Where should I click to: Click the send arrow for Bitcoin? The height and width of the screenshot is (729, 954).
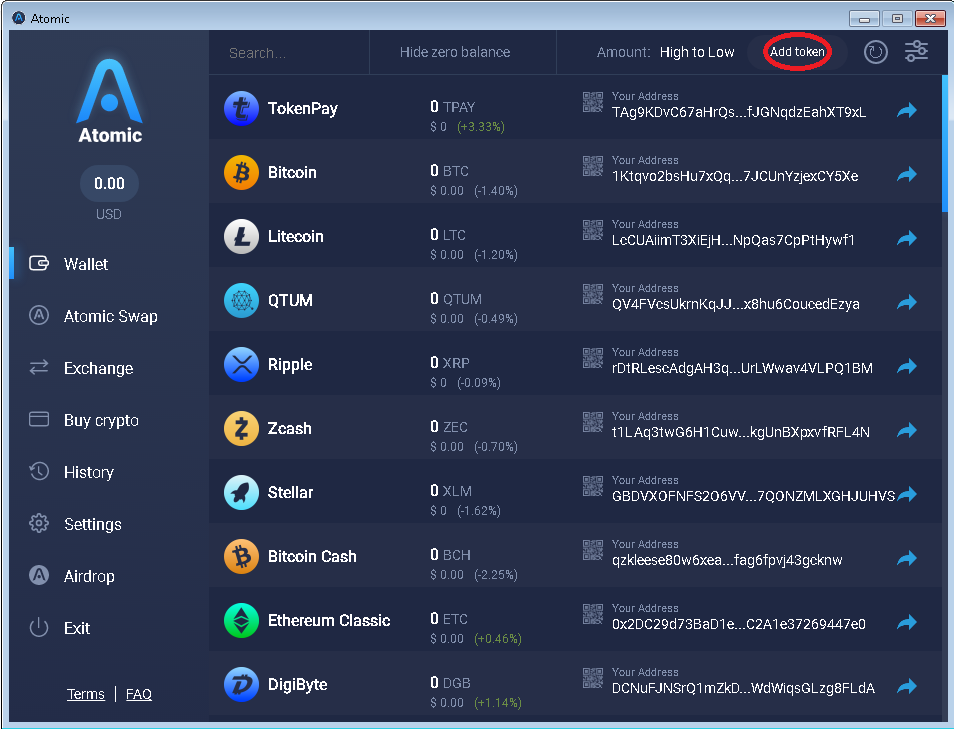[907, 174]
